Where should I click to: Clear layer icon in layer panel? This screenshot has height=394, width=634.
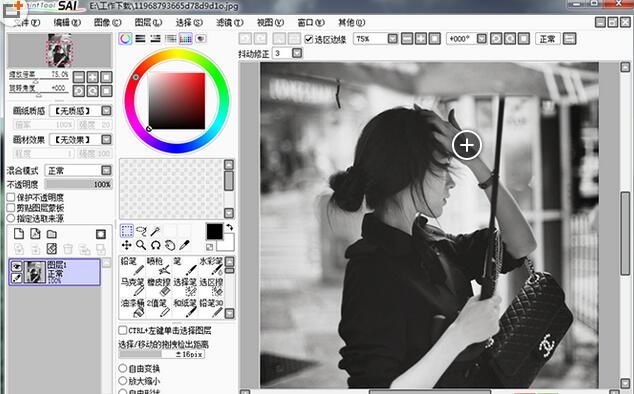(51, 248)
